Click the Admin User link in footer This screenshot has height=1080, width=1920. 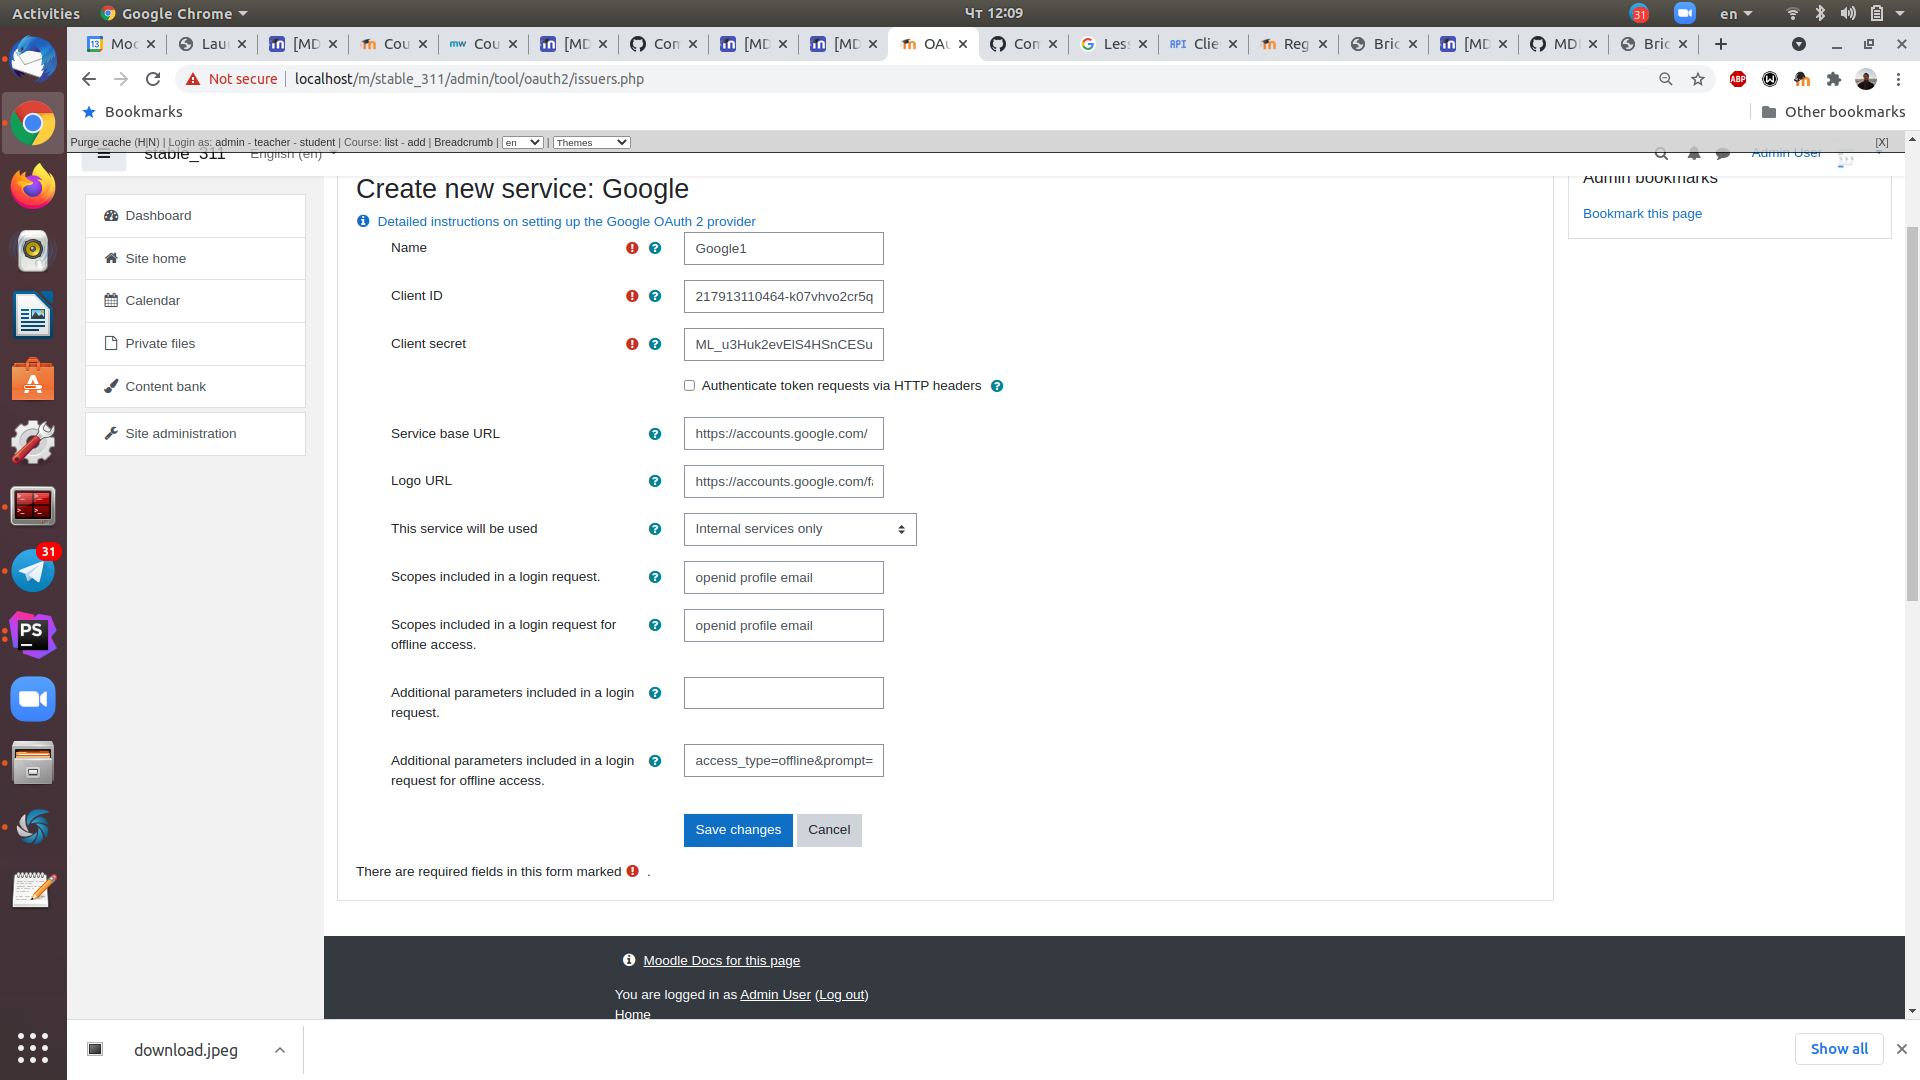click(775, 995)
